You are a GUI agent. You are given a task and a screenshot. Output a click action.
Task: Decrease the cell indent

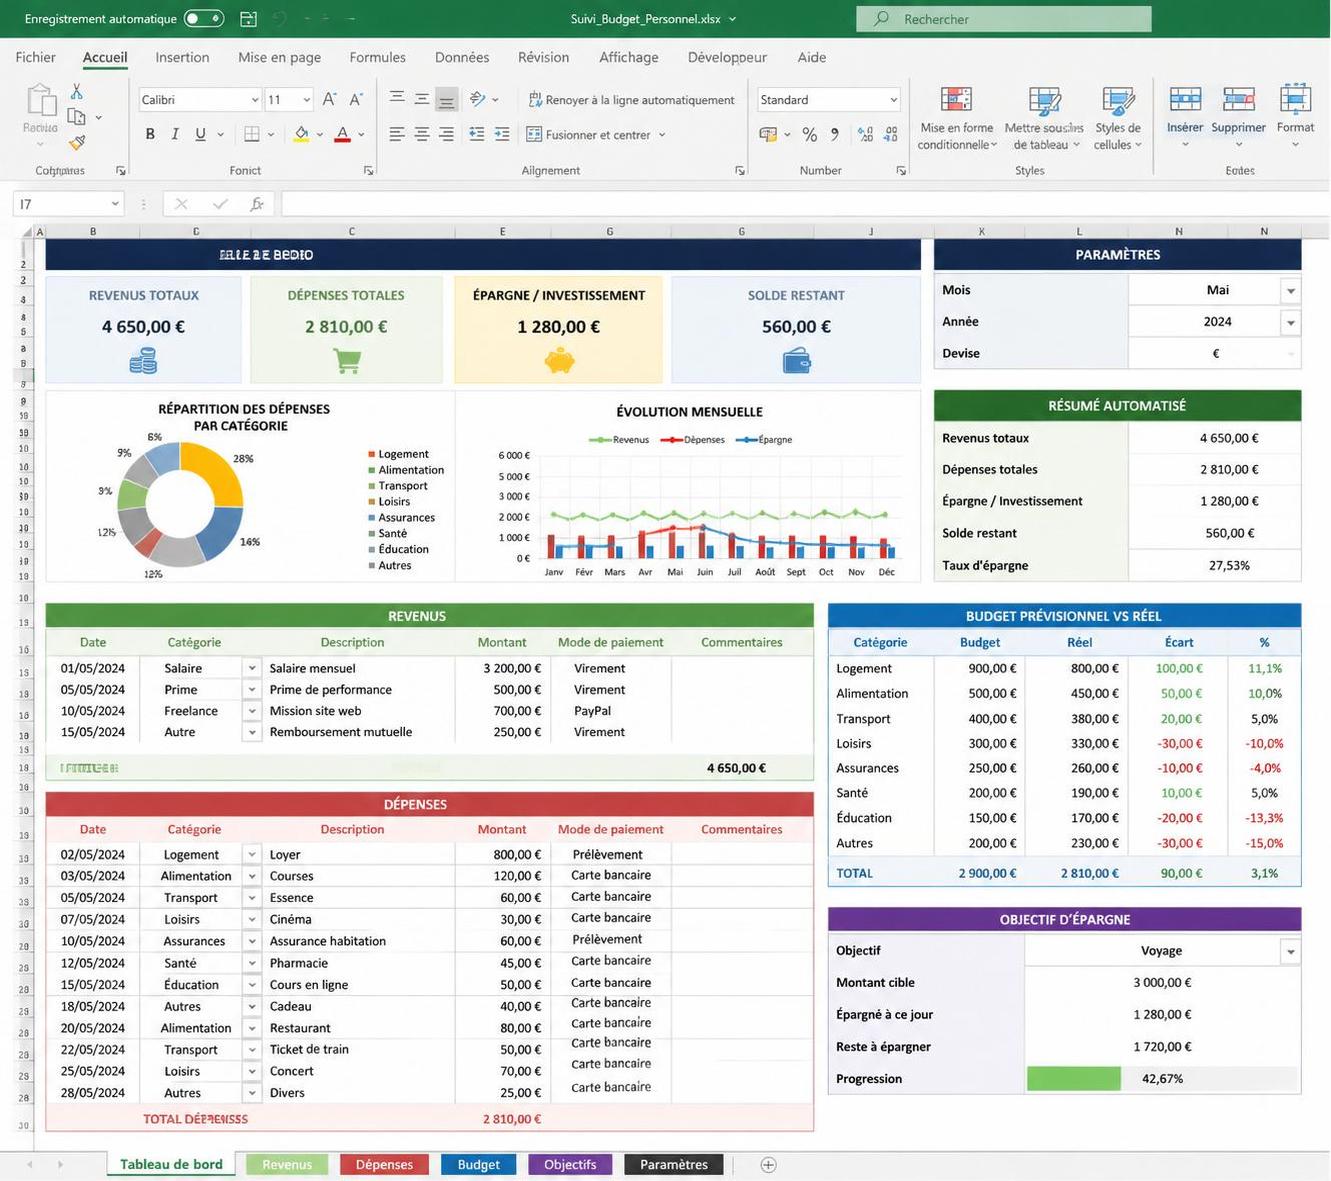pos(477,134)
